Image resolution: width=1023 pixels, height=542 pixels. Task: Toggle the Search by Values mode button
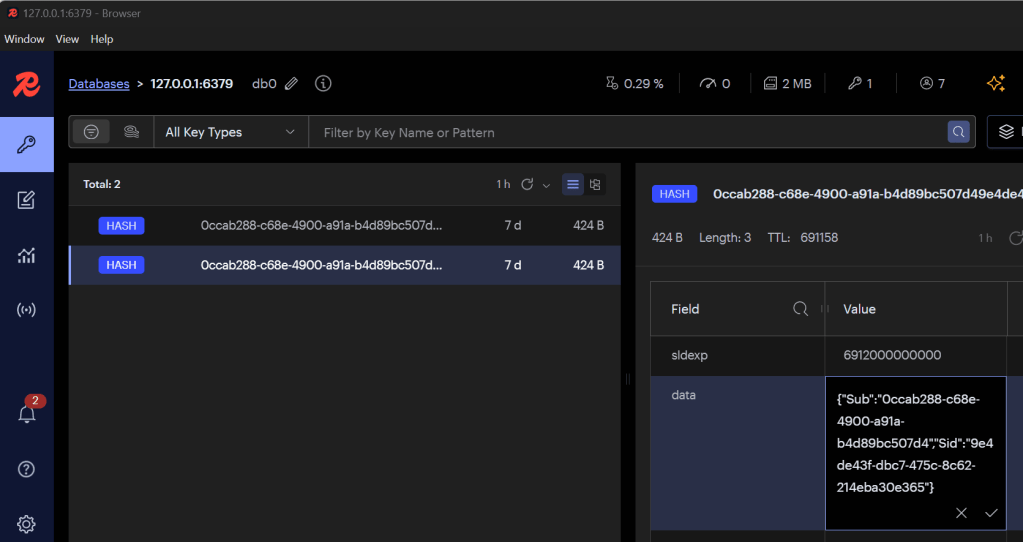[131, 132]
